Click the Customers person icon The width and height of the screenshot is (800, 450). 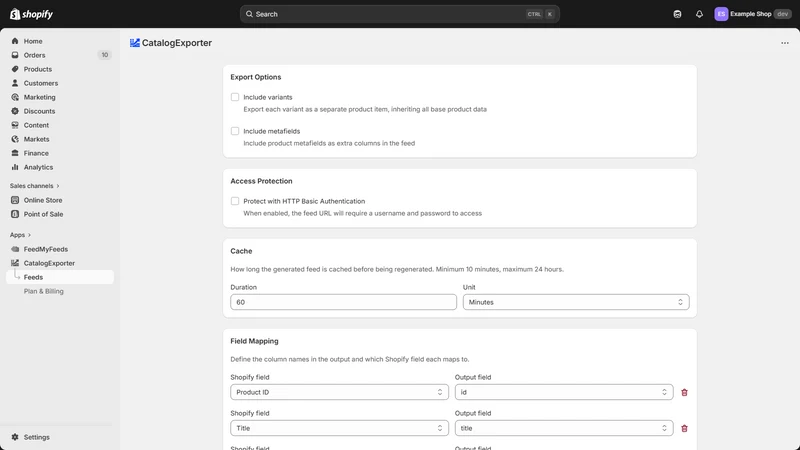(x=15, y=83)
